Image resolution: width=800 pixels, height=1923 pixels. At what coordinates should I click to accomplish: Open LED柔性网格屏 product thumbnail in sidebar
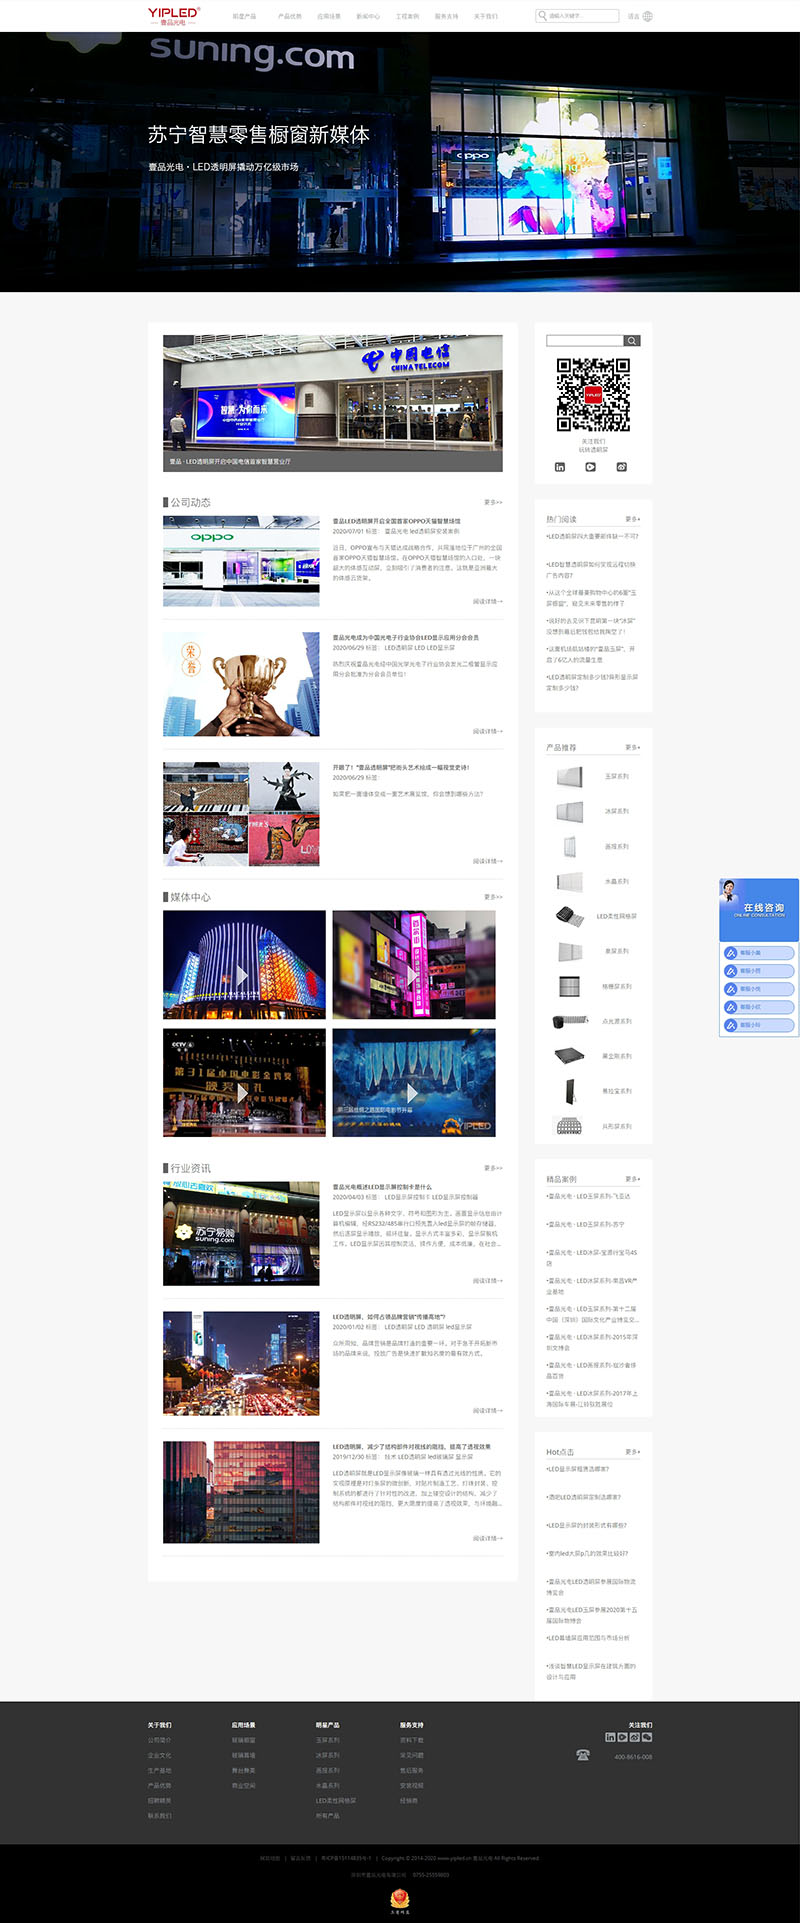point(569,915)
